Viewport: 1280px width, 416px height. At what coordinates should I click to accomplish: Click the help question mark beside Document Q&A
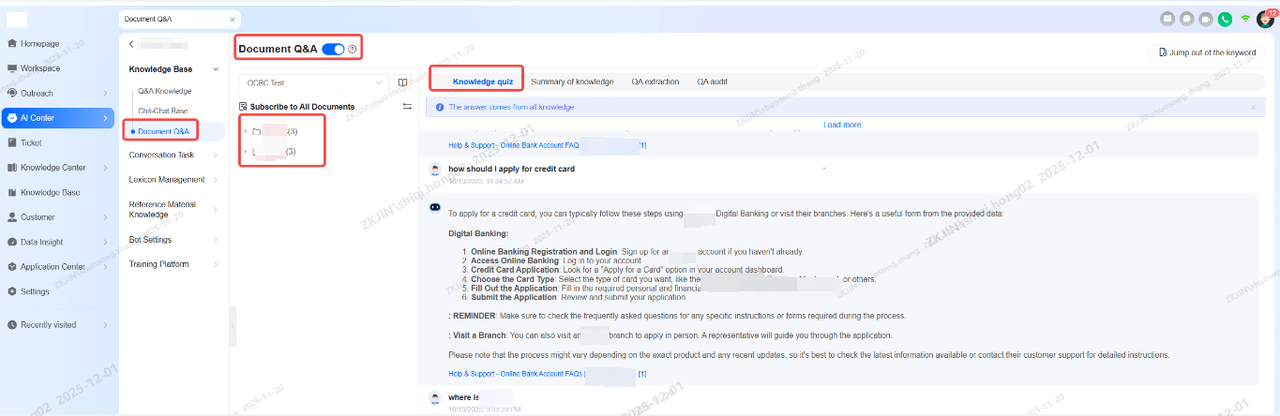coord(352,49)
